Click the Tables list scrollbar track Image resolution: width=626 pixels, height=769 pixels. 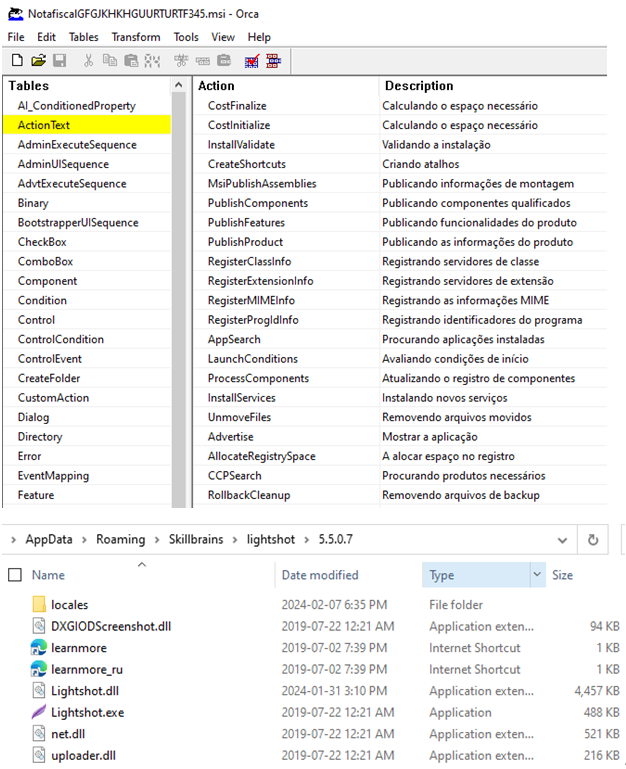pyautogui.click(x=179, y=299)
